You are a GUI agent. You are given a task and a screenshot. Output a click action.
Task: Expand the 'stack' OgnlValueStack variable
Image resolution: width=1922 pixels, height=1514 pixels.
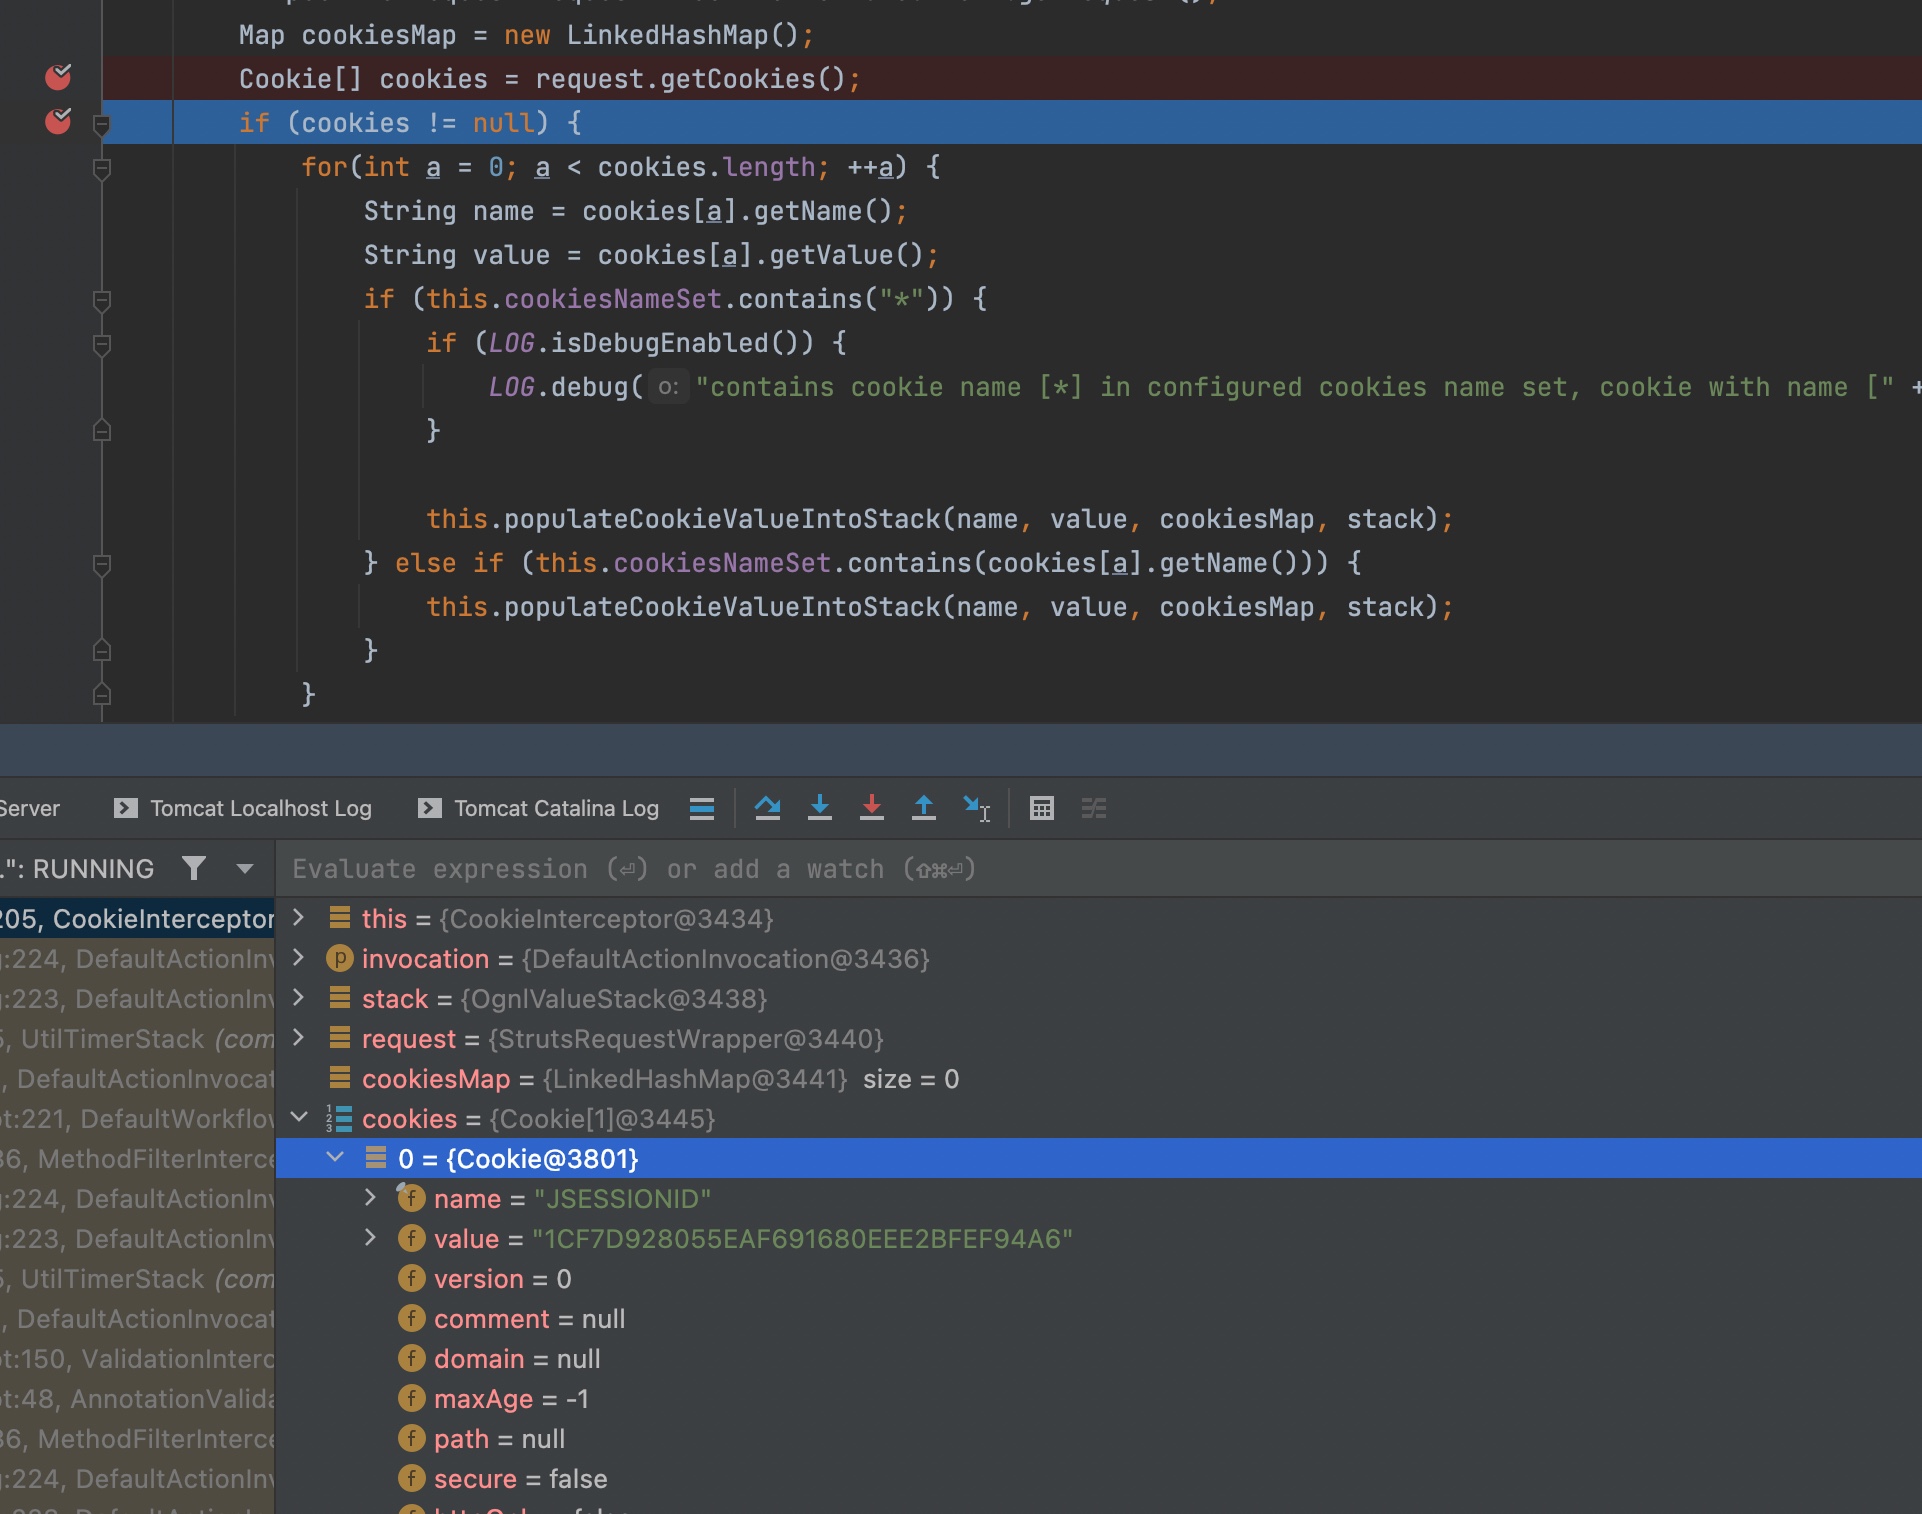click(x=298, y=998)
